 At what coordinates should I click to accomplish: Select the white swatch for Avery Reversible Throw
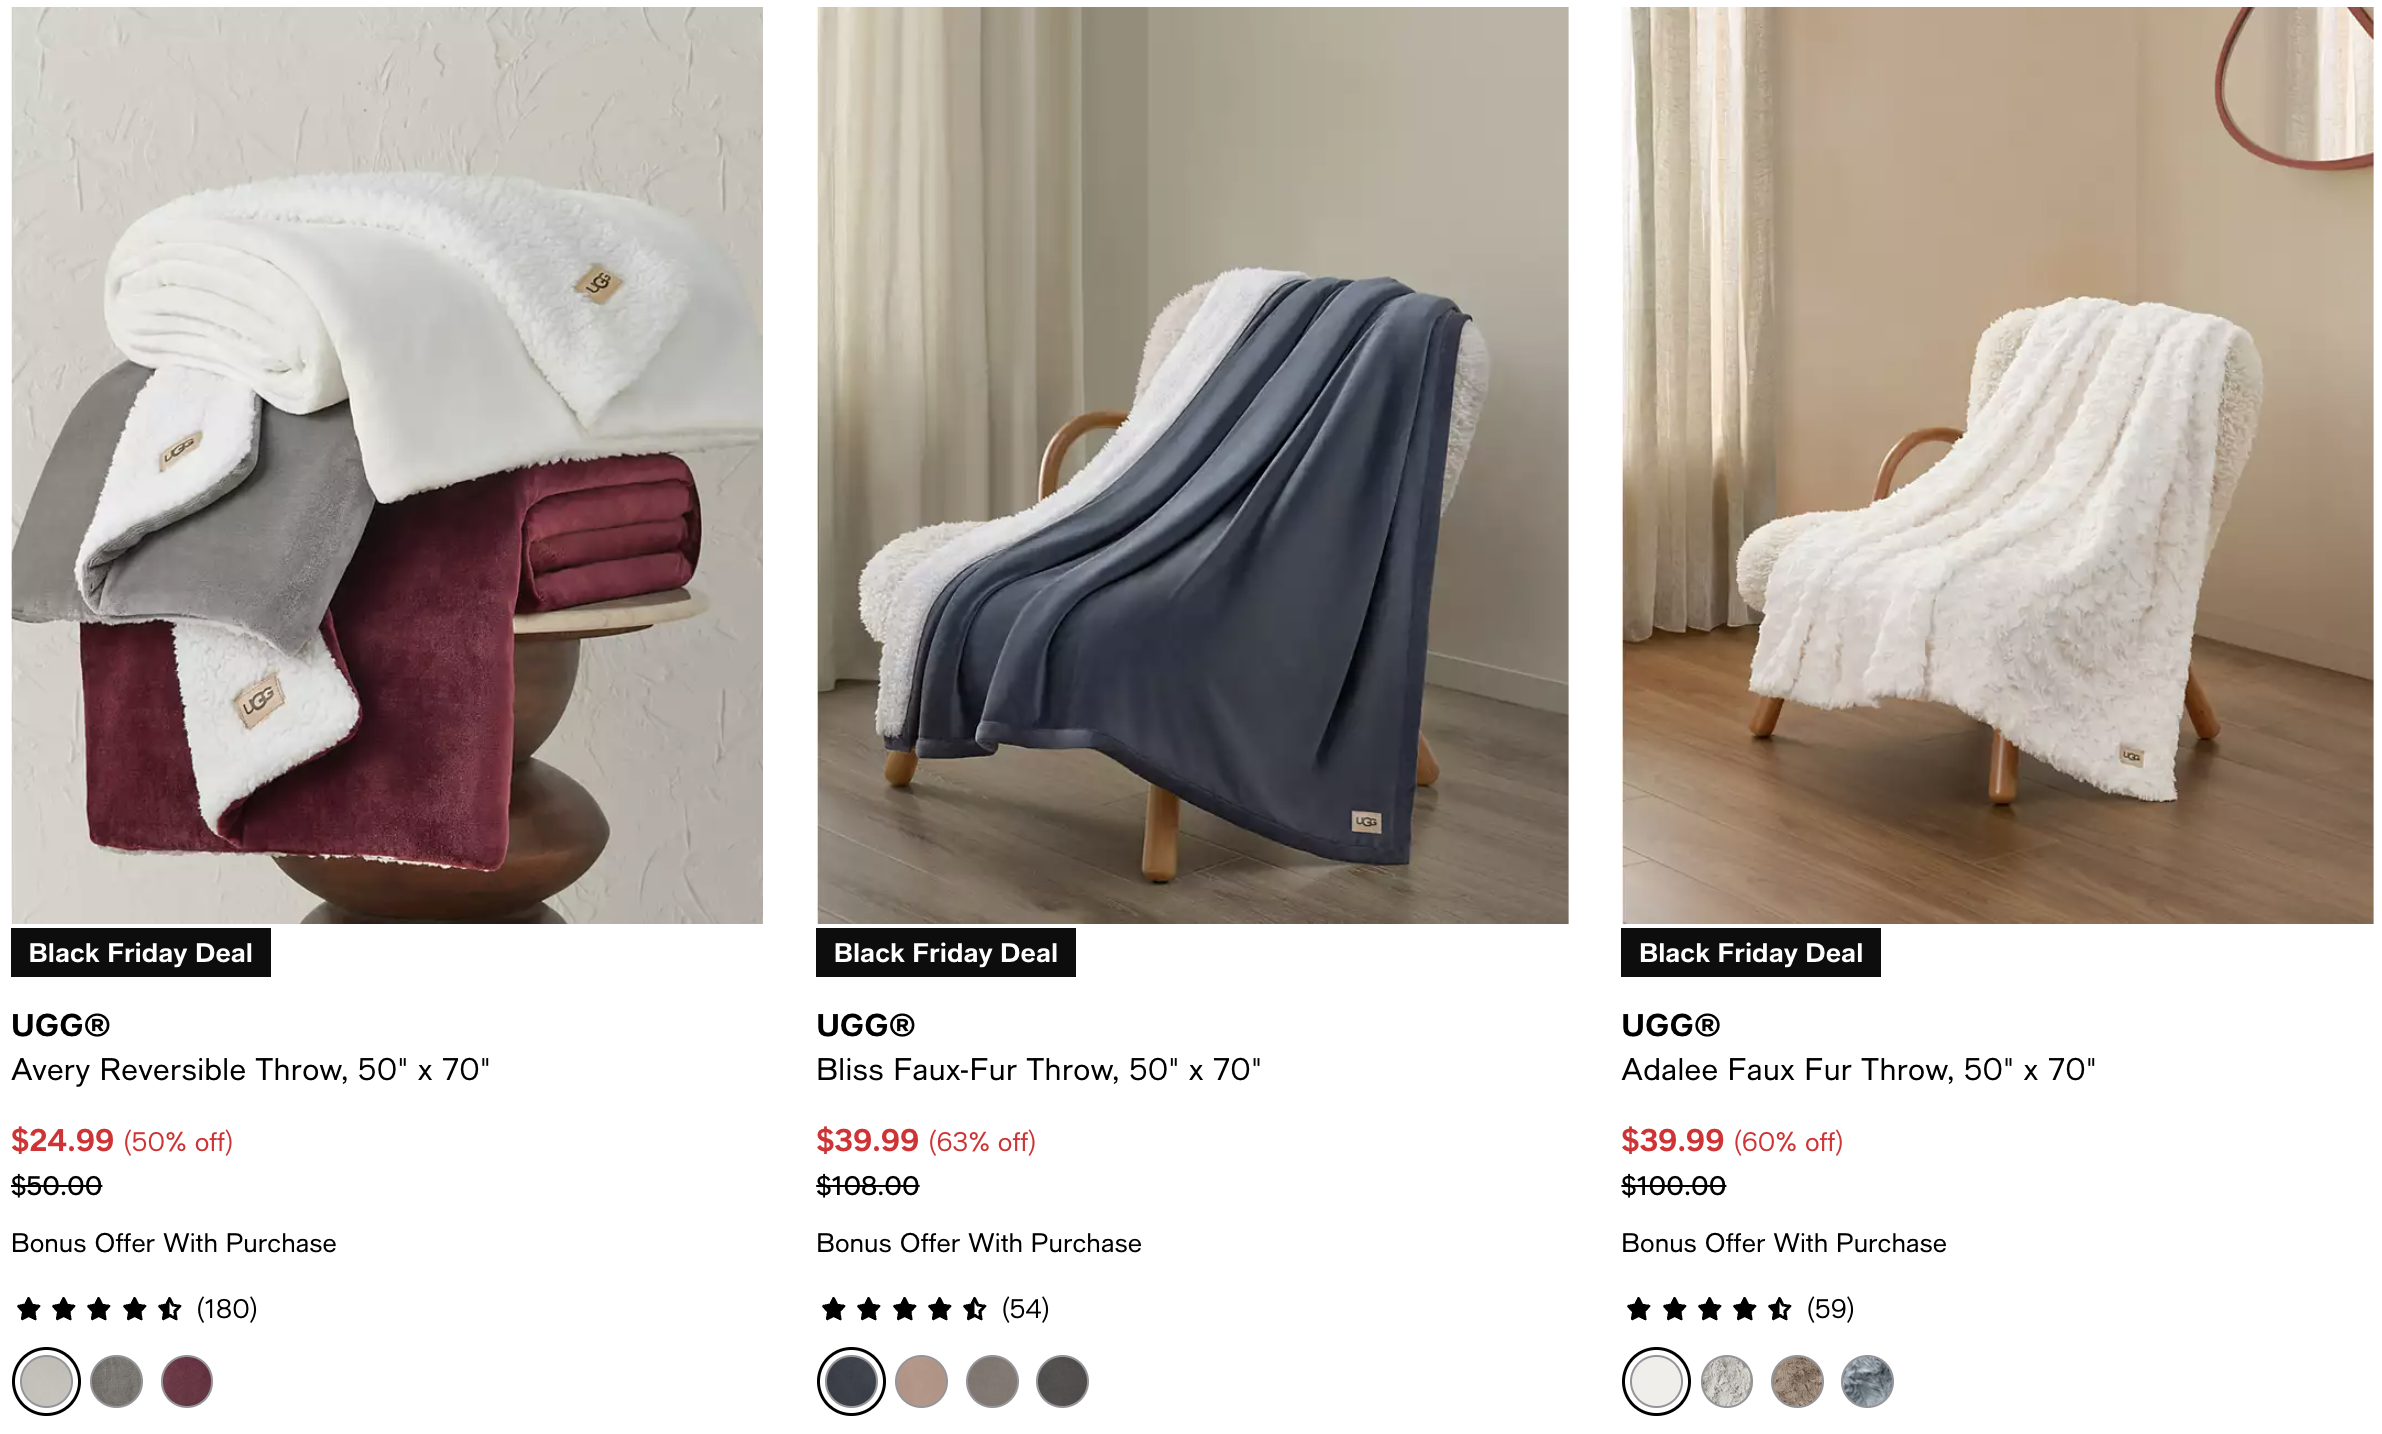(46, 1381)
